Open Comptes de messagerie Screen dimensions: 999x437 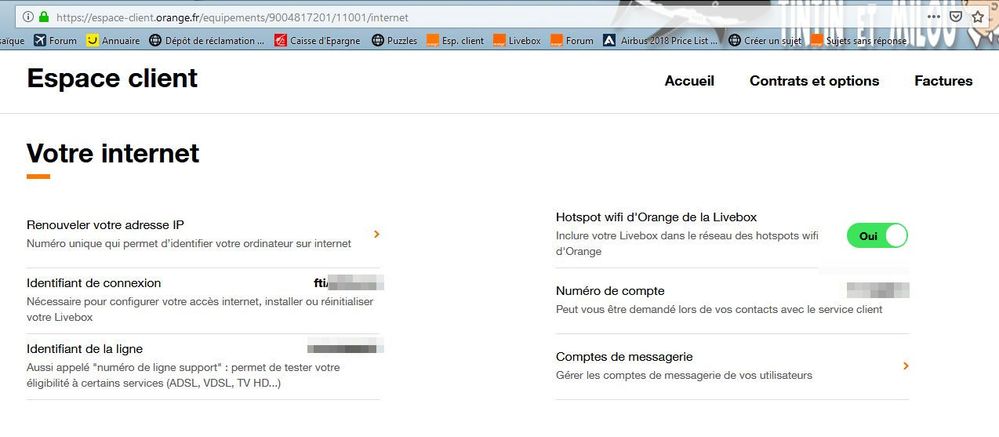coord(733,366)
